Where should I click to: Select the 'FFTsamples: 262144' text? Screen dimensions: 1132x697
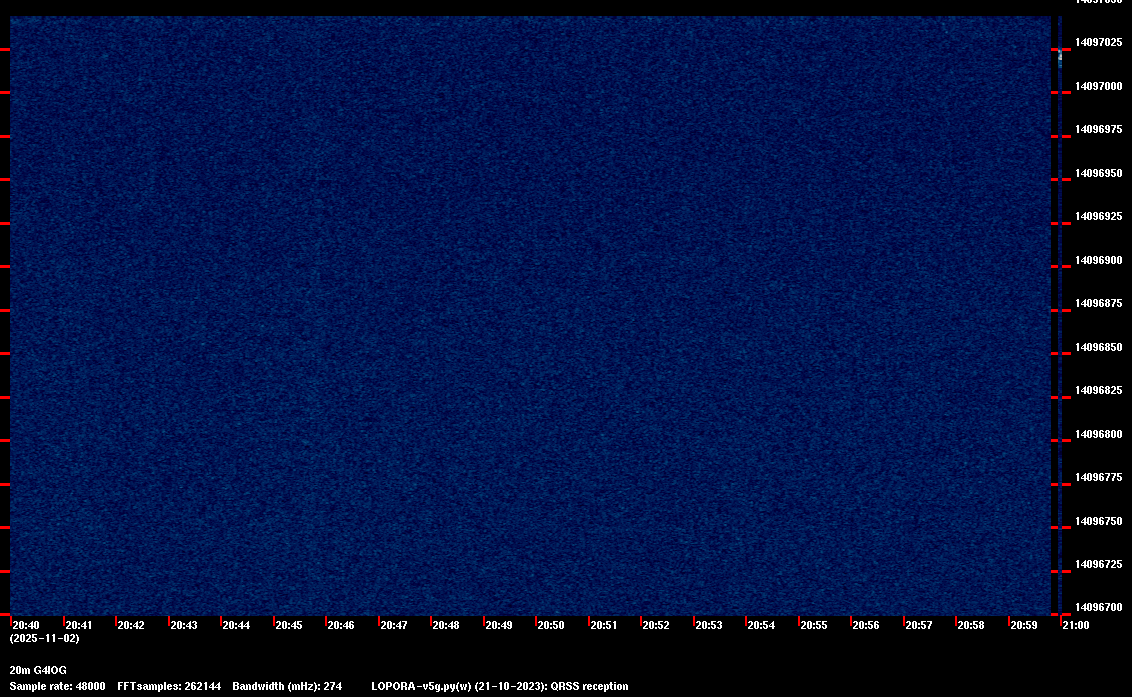coord(169,686)
